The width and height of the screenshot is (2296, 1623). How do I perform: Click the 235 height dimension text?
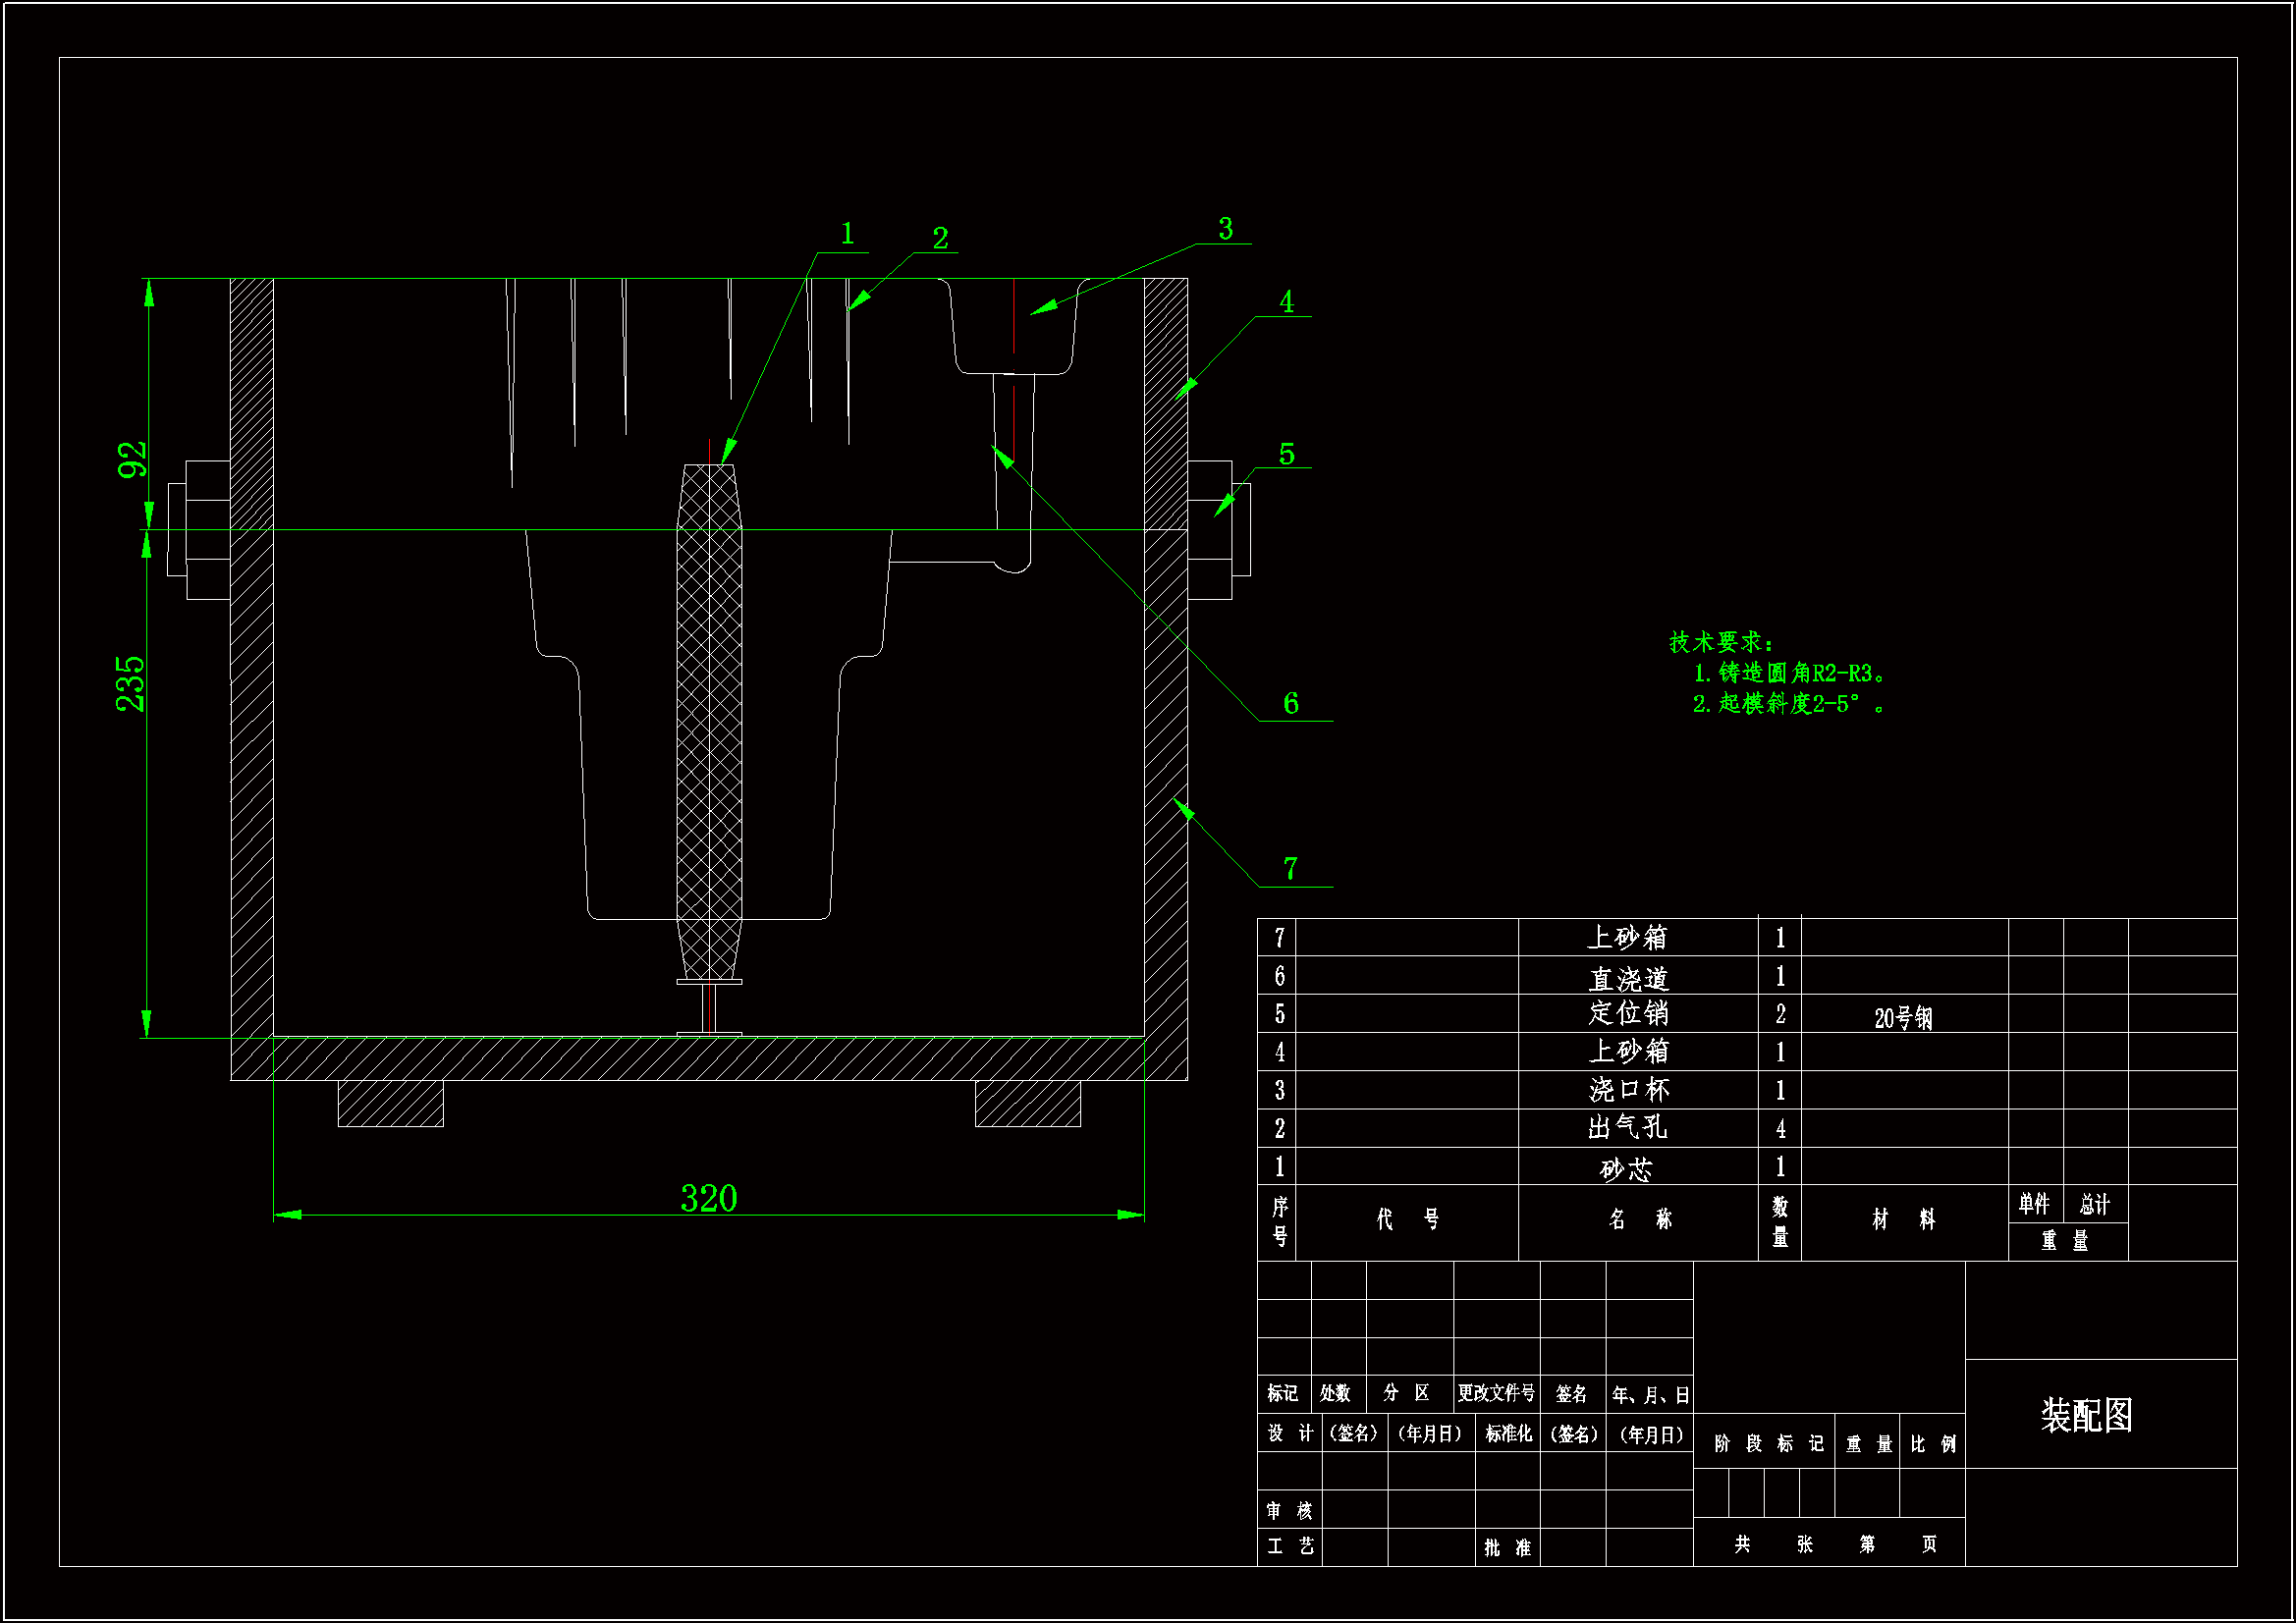pyautogui.click(x=131, y=684)
